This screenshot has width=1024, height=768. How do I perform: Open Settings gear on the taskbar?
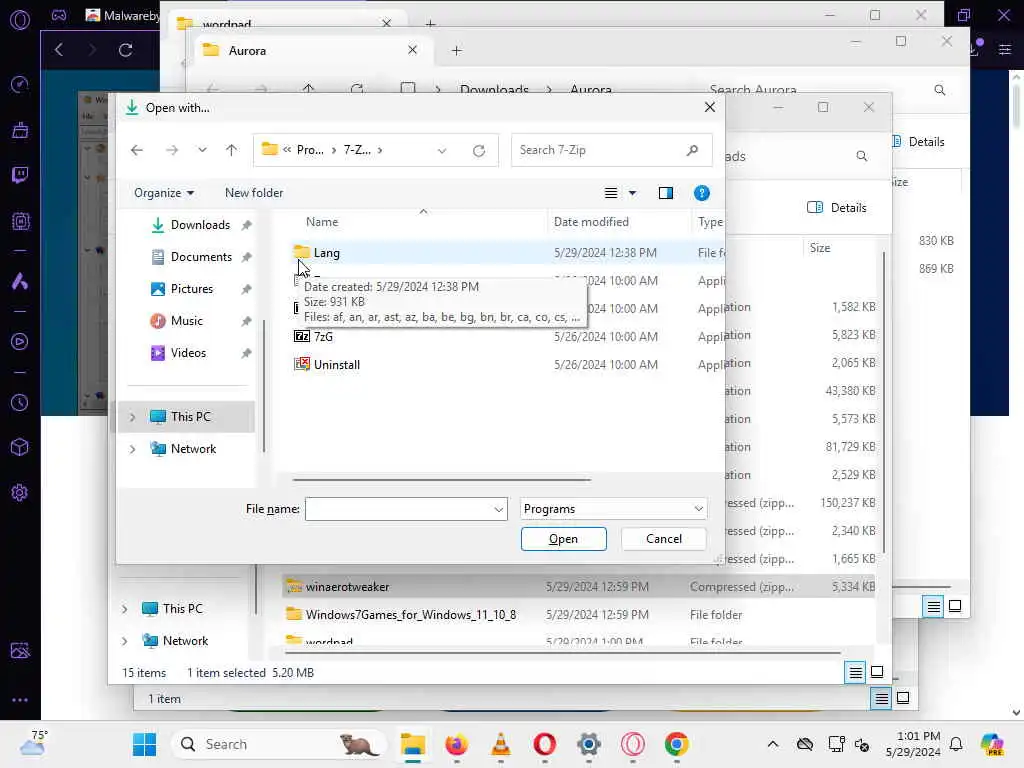coord(588,744)
